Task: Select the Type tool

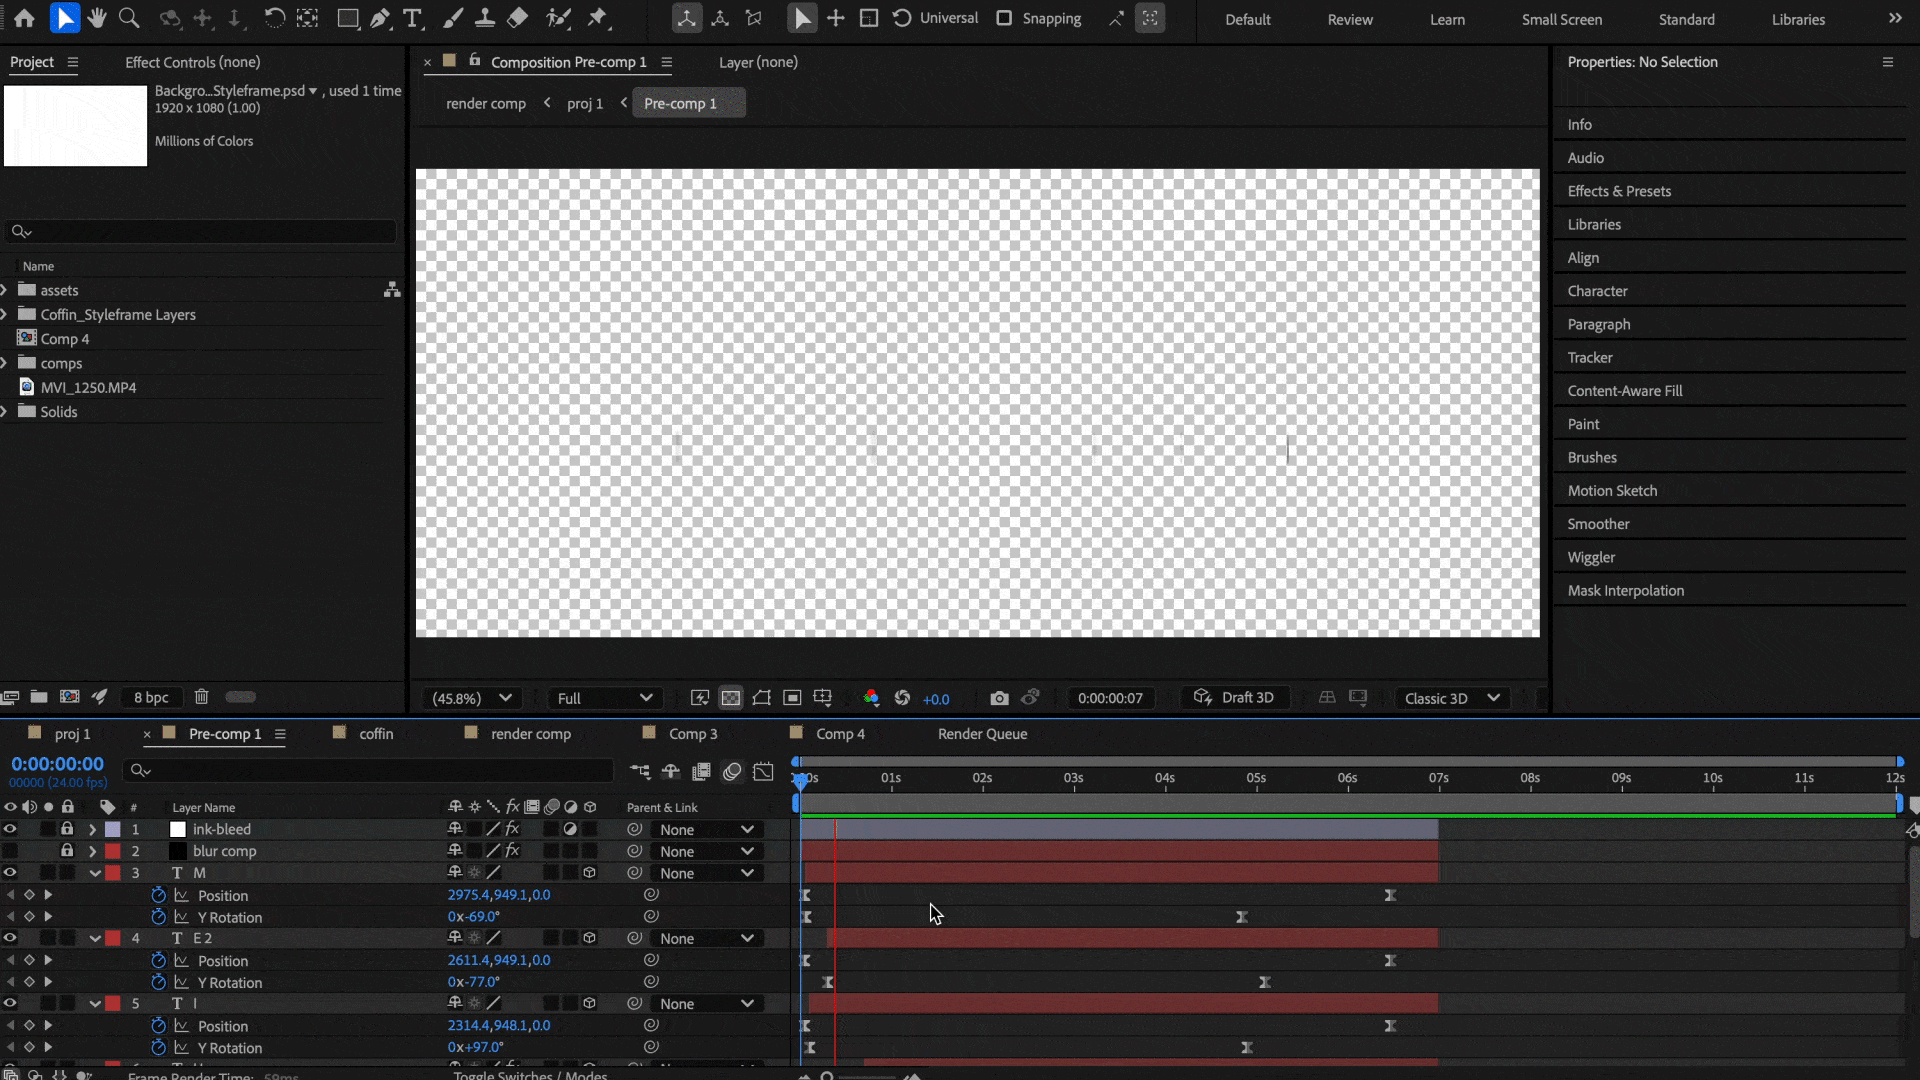Action: click(x=412, y=18)
